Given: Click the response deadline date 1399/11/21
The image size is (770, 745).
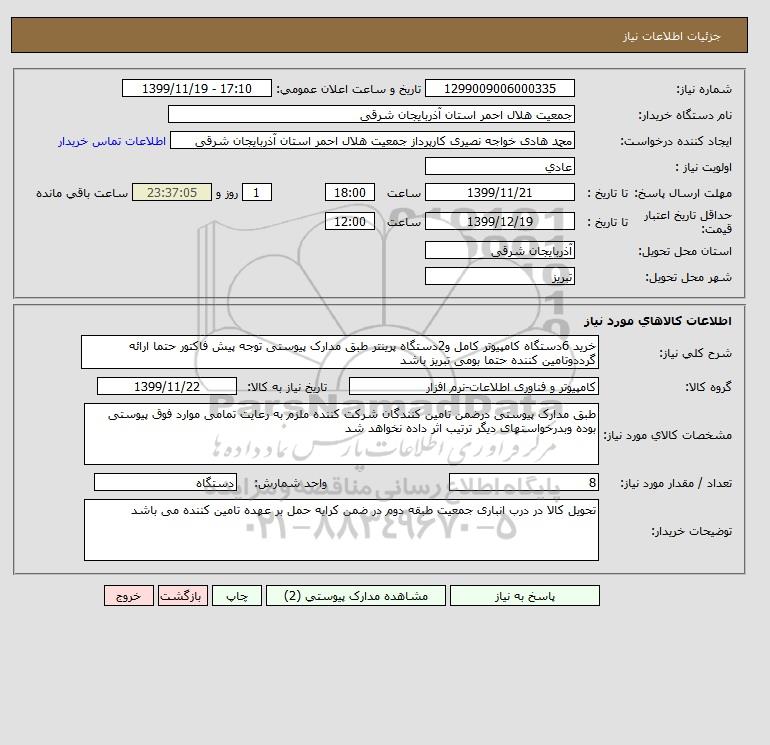Looking at the screenshot, I should (499, 193).
